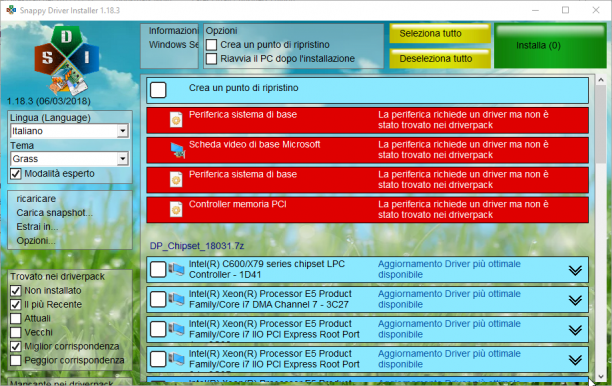This screenshot has width=612, height=386.
Task: Click the display icon of Scheda video di base Microsoft
Action: [178, 150]
